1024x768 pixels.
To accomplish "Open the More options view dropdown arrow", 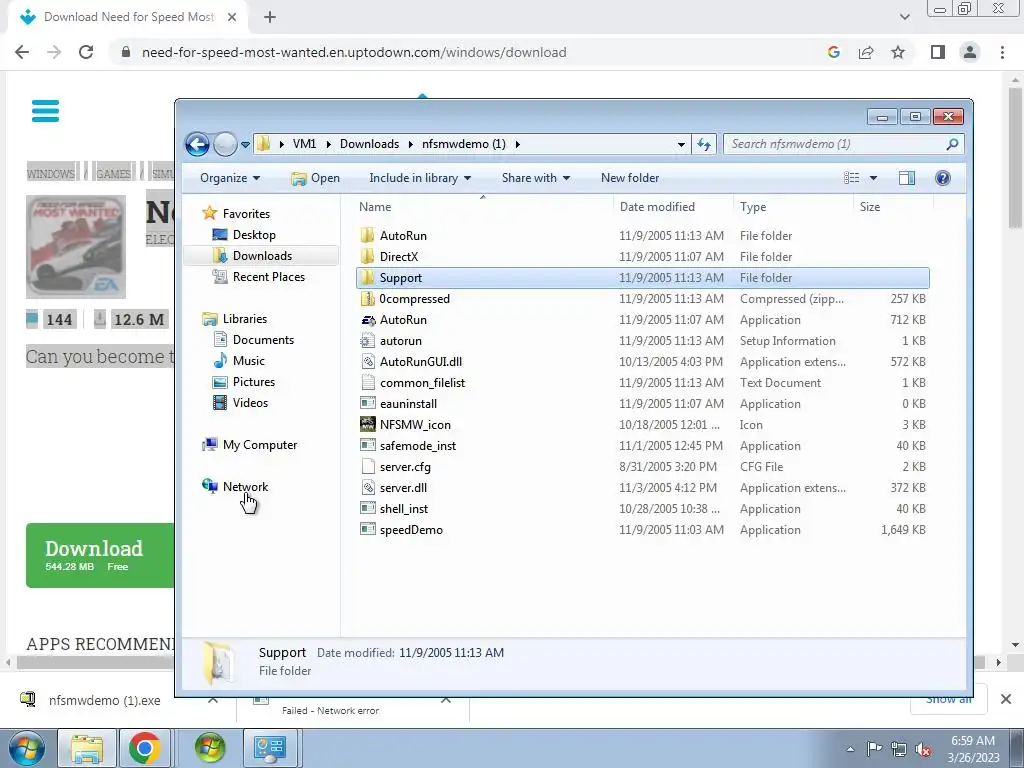I will (x=873, y=178).
